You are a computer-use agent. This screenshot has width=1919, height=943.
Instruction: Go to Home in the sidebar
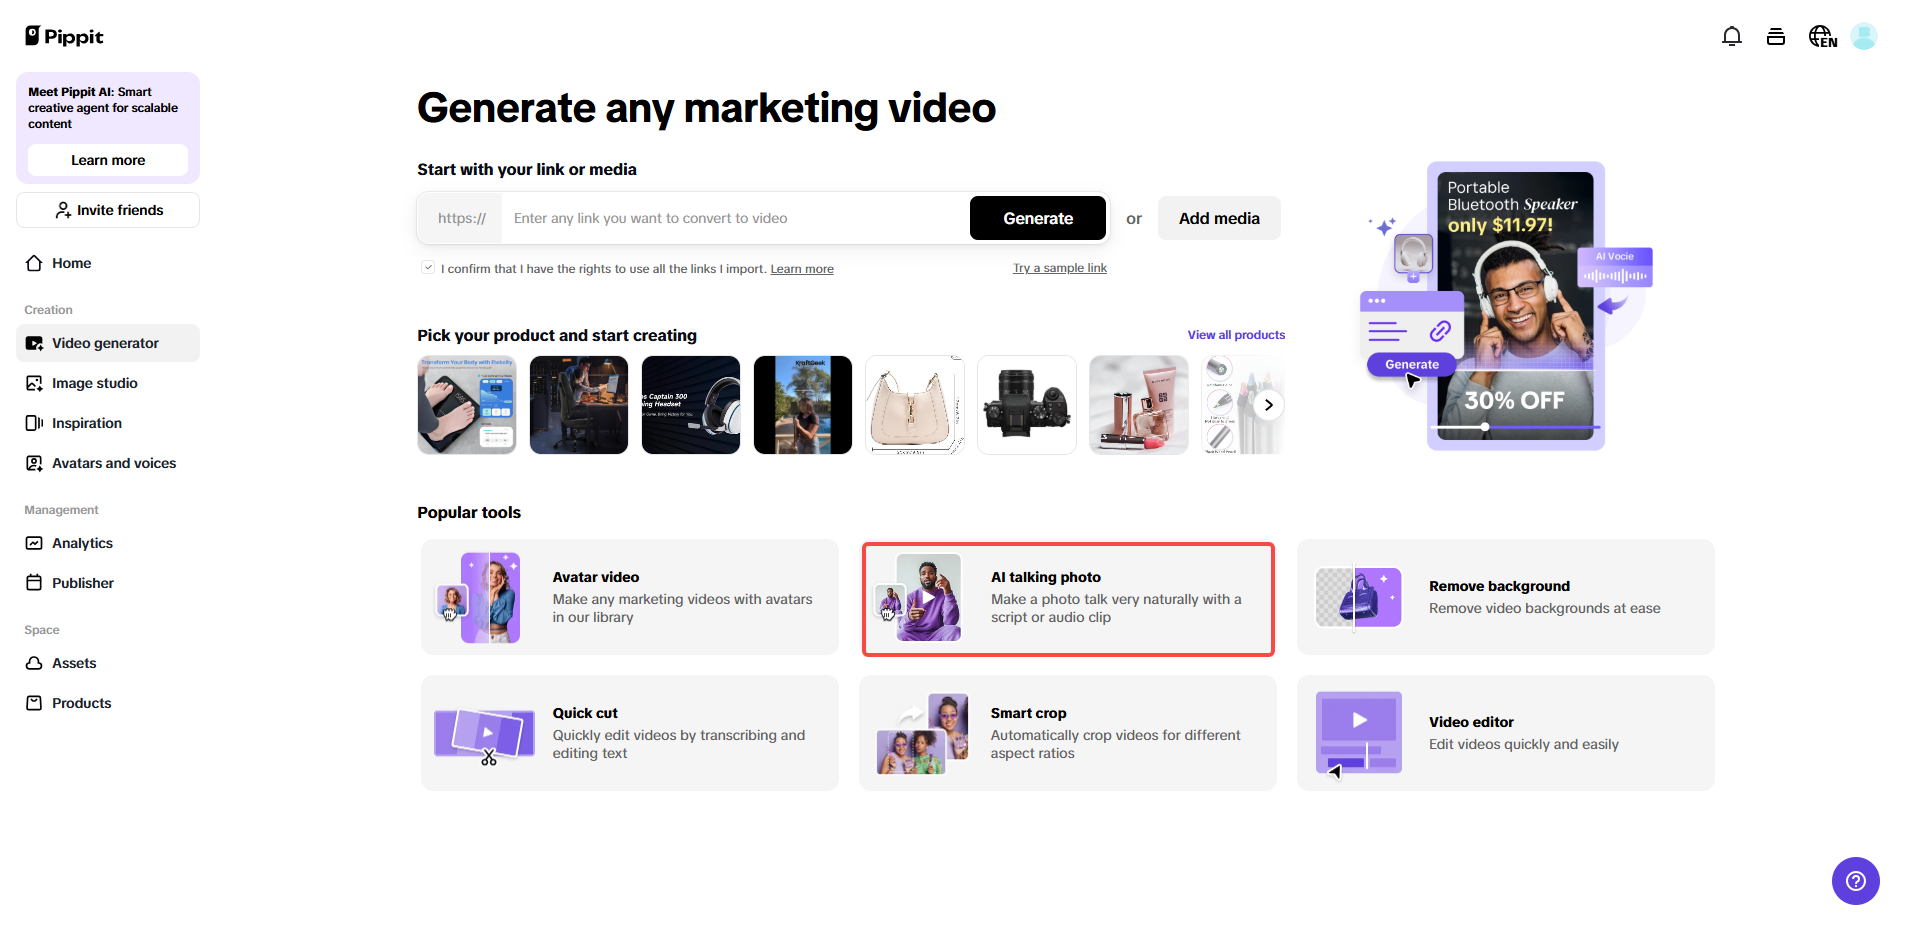(108, 263)
